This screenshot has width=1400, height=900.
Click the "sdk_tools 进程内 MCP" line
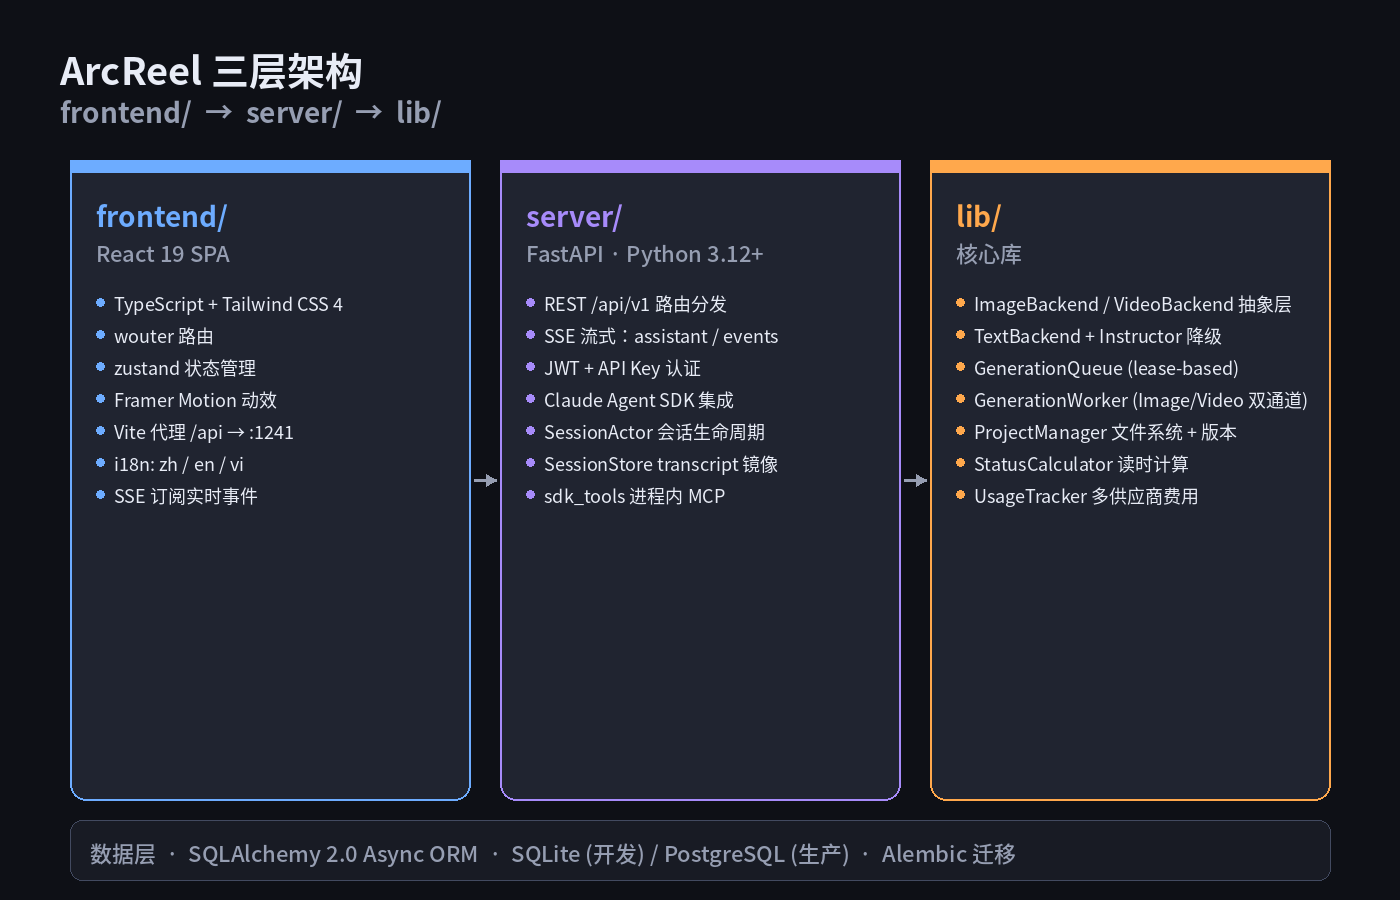click(634, 496)
